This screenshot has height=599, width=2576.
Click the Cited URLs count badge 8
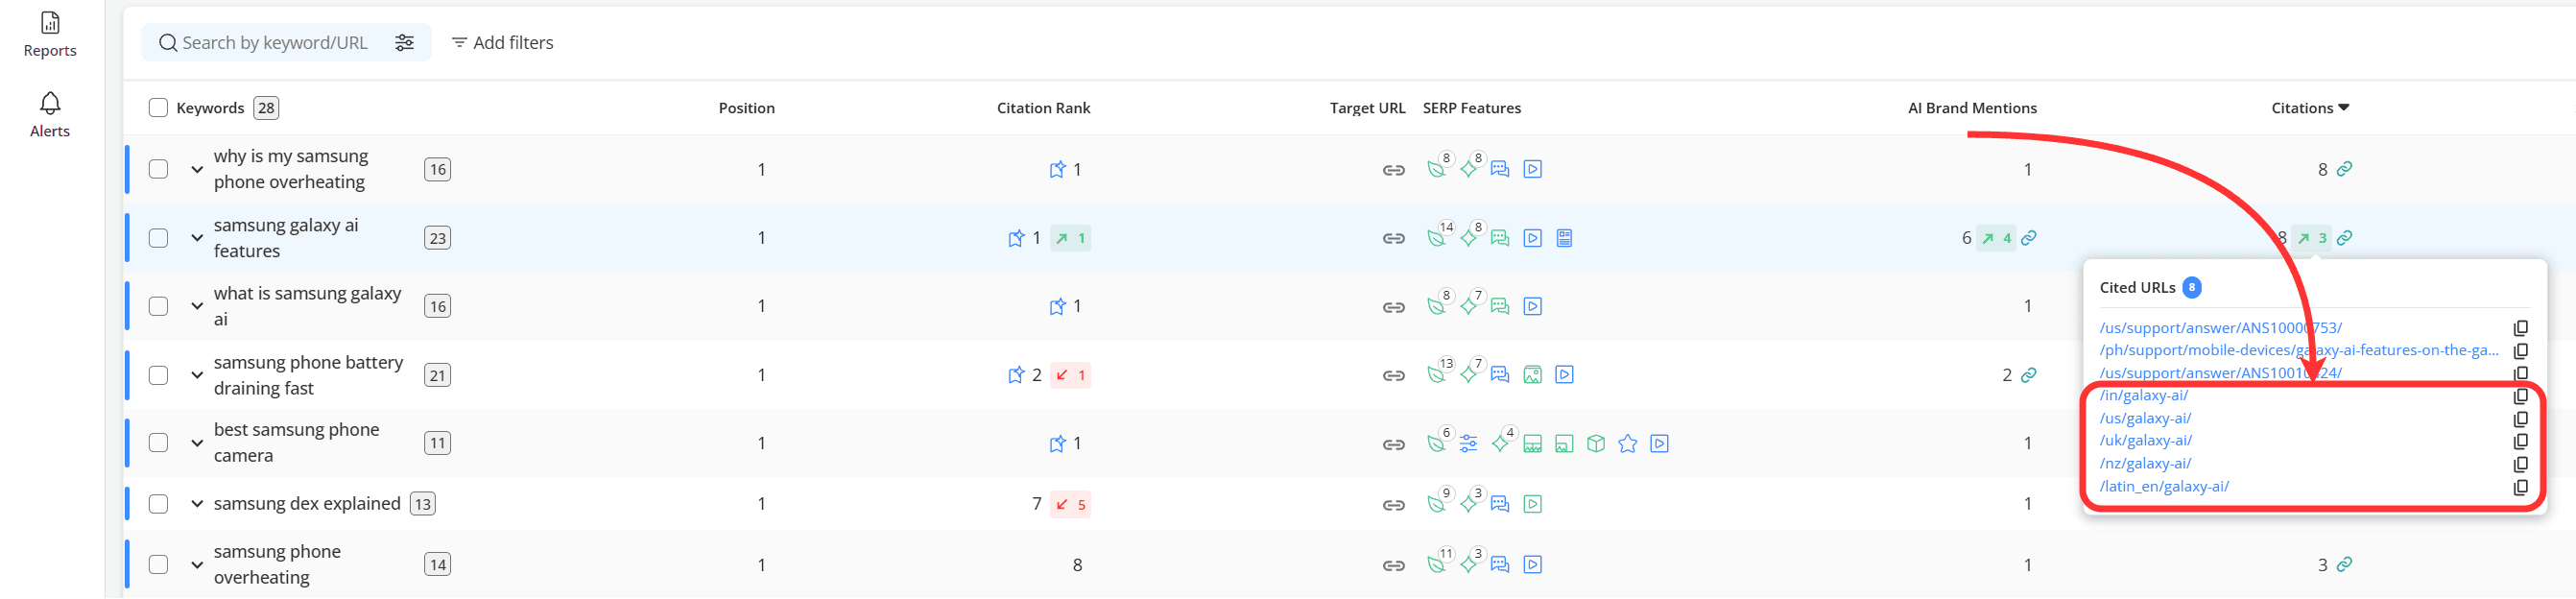coord(2191,288)
